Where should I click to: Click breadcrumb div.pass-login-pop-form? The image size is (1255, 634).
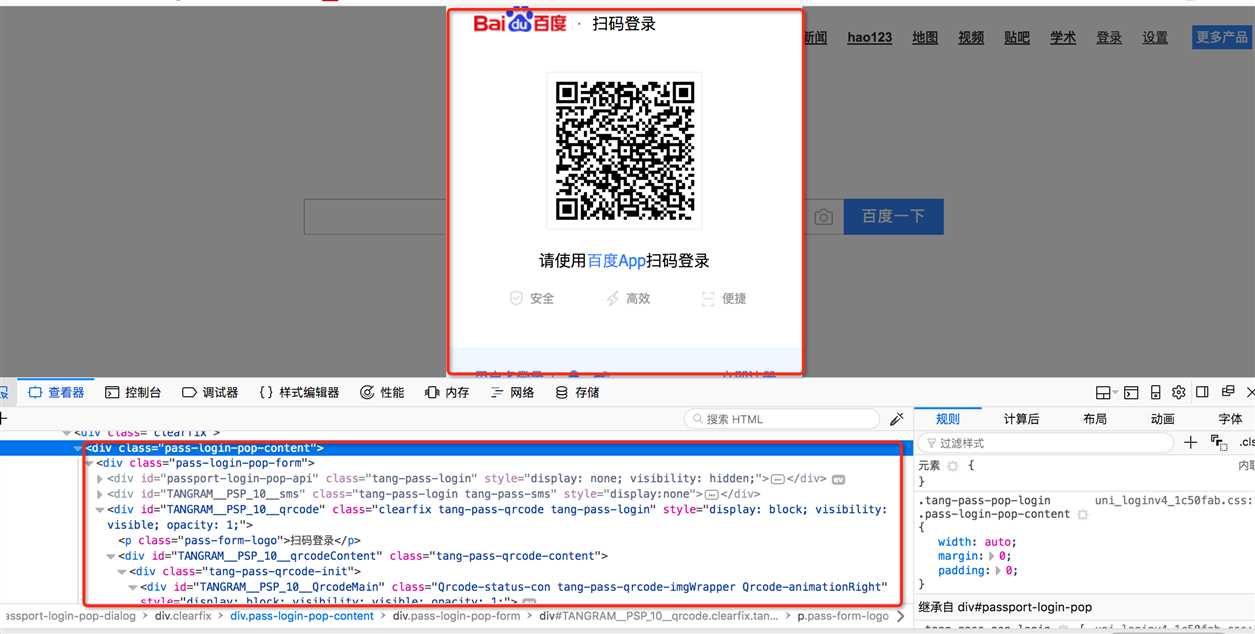point(456,616)
